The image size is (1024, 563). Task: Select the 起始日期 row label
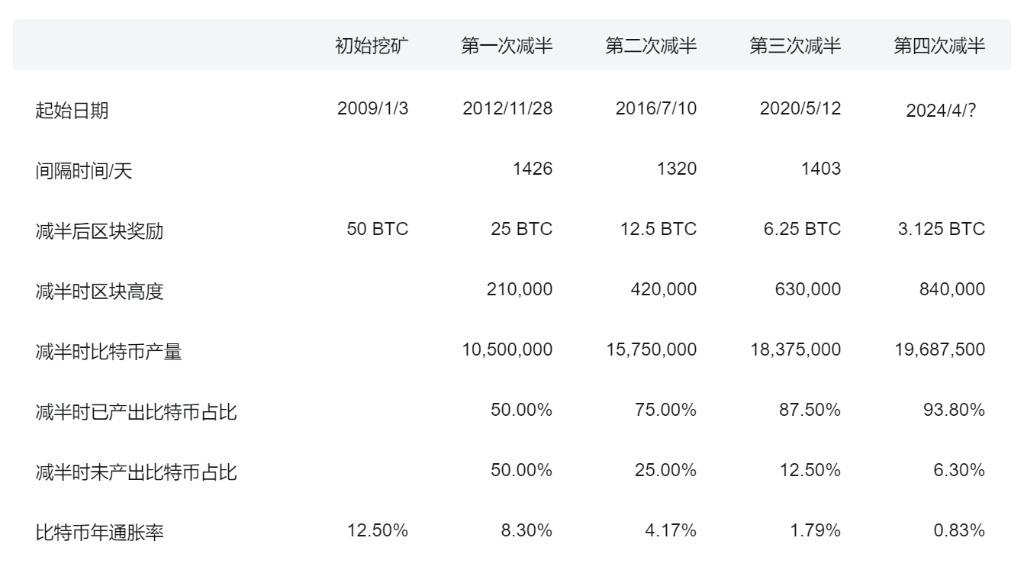coord(72,110)
